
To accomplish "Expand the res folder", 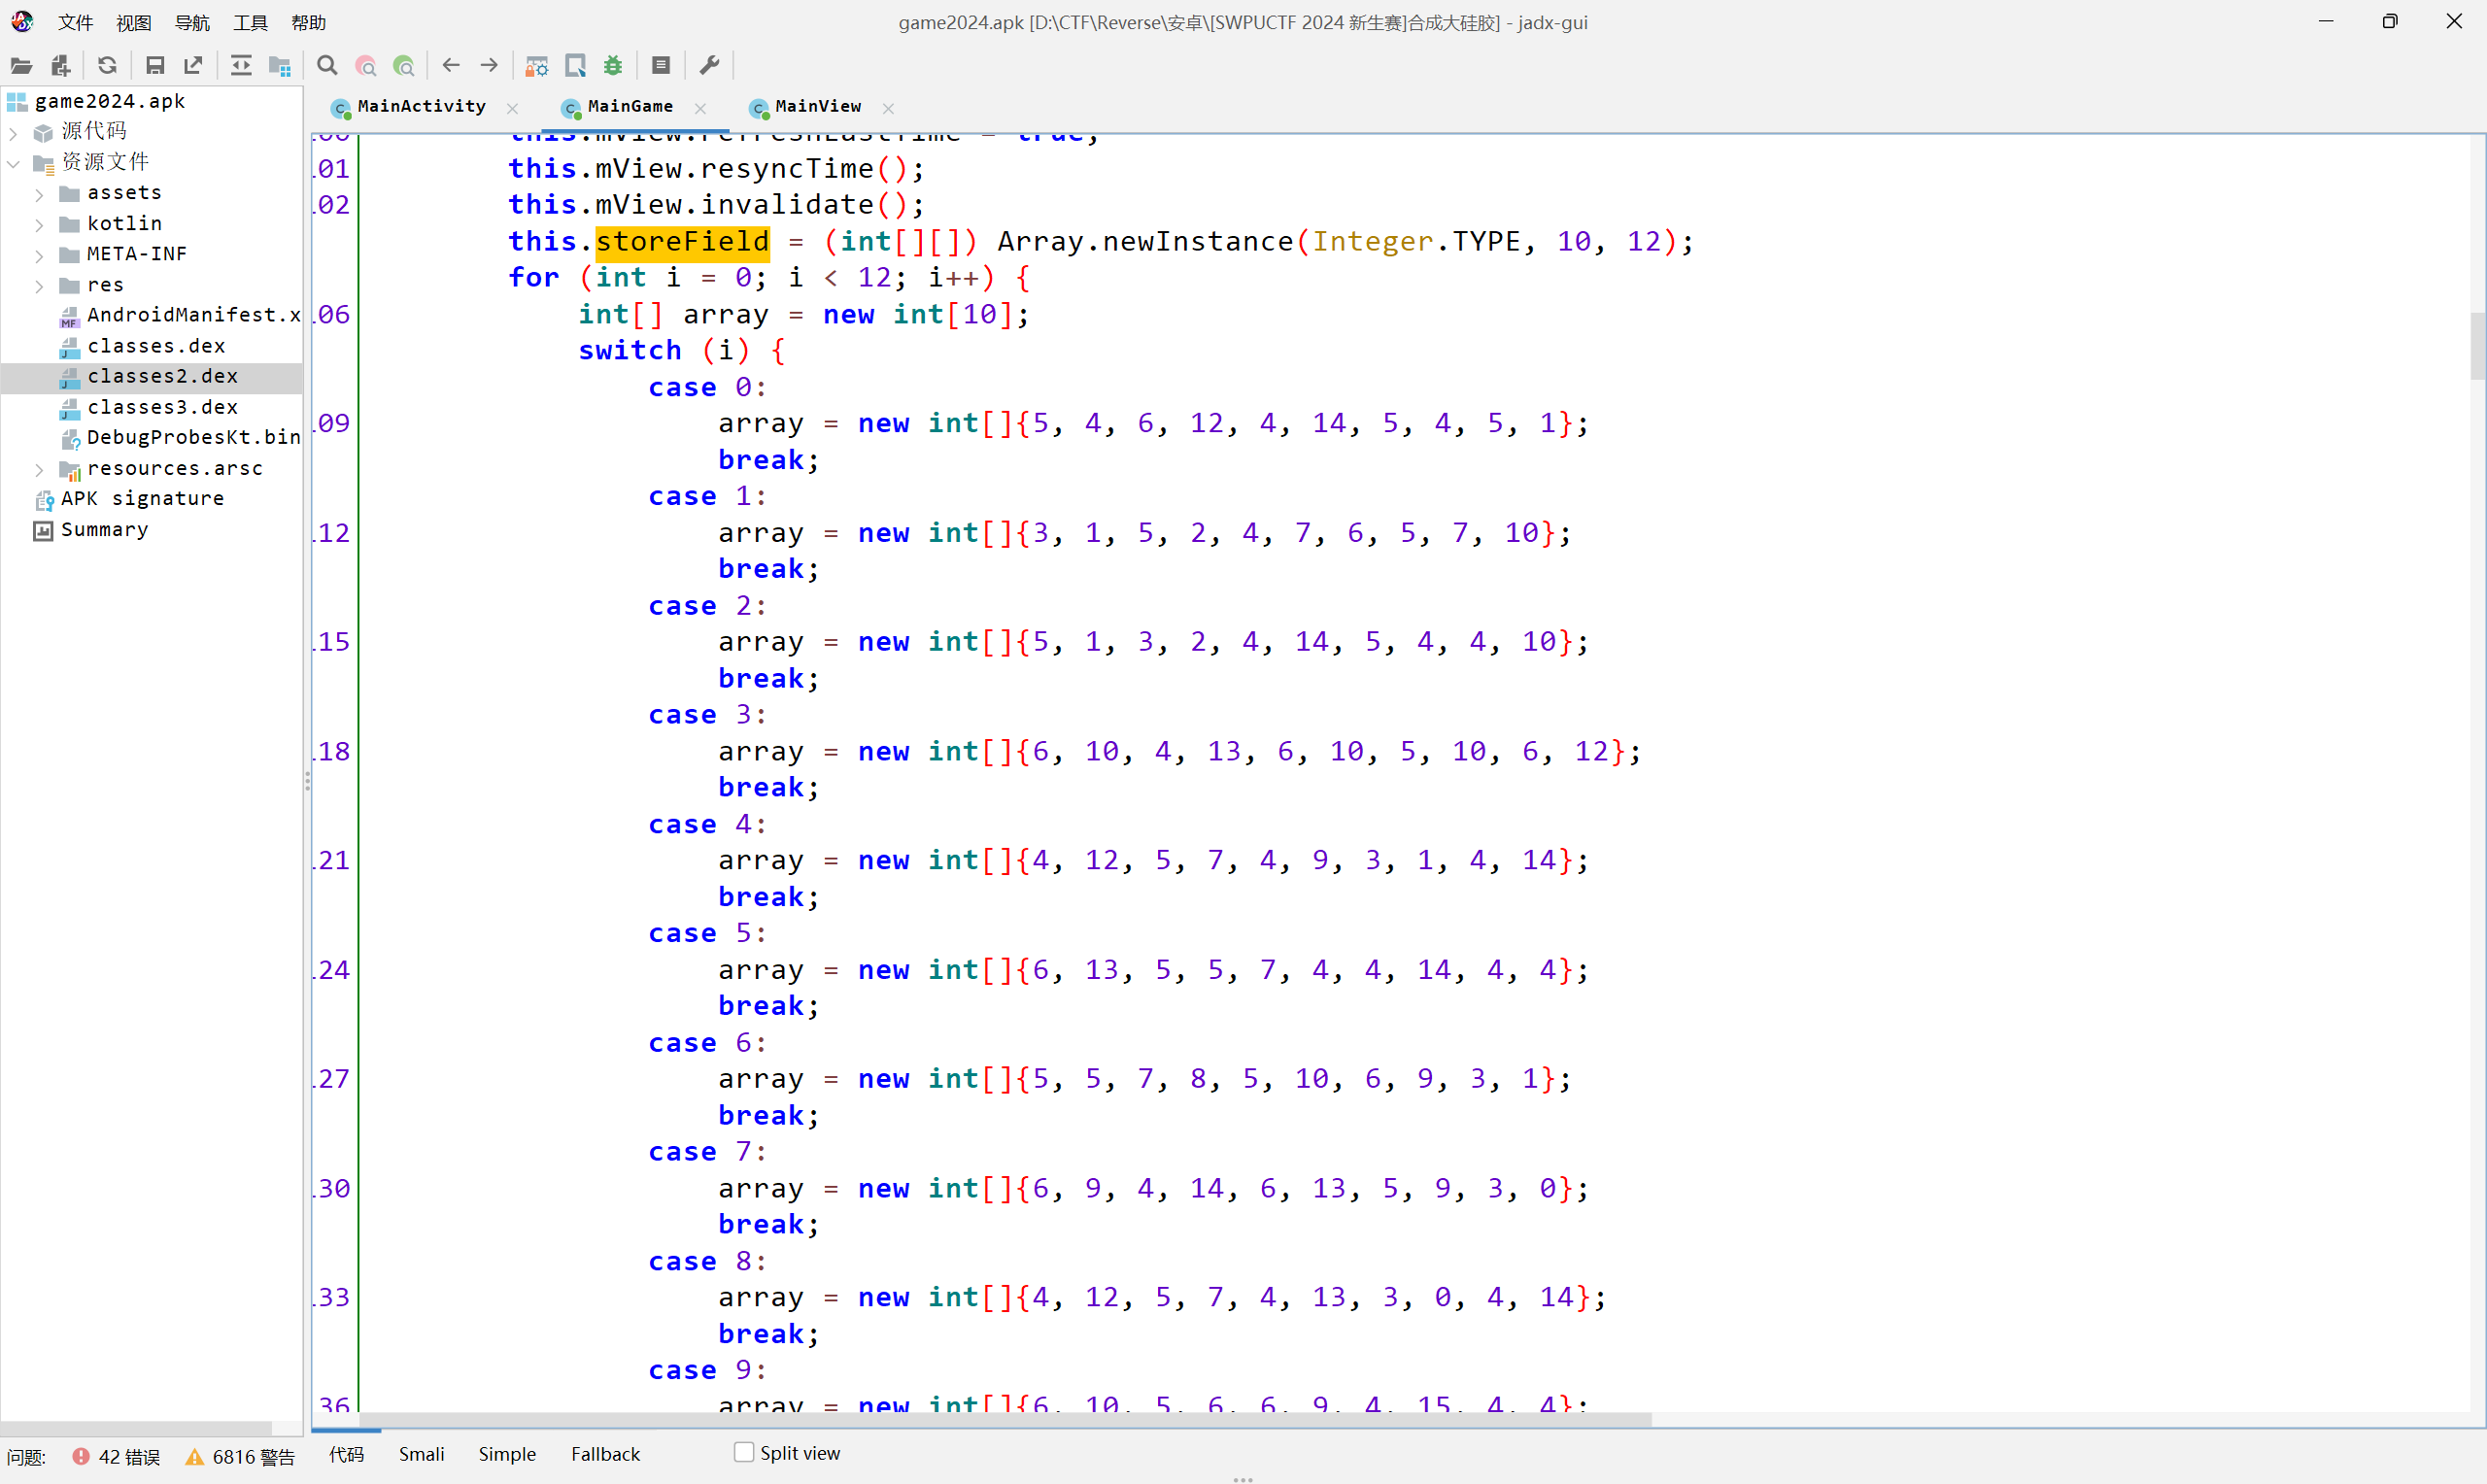I will point(39,287).
